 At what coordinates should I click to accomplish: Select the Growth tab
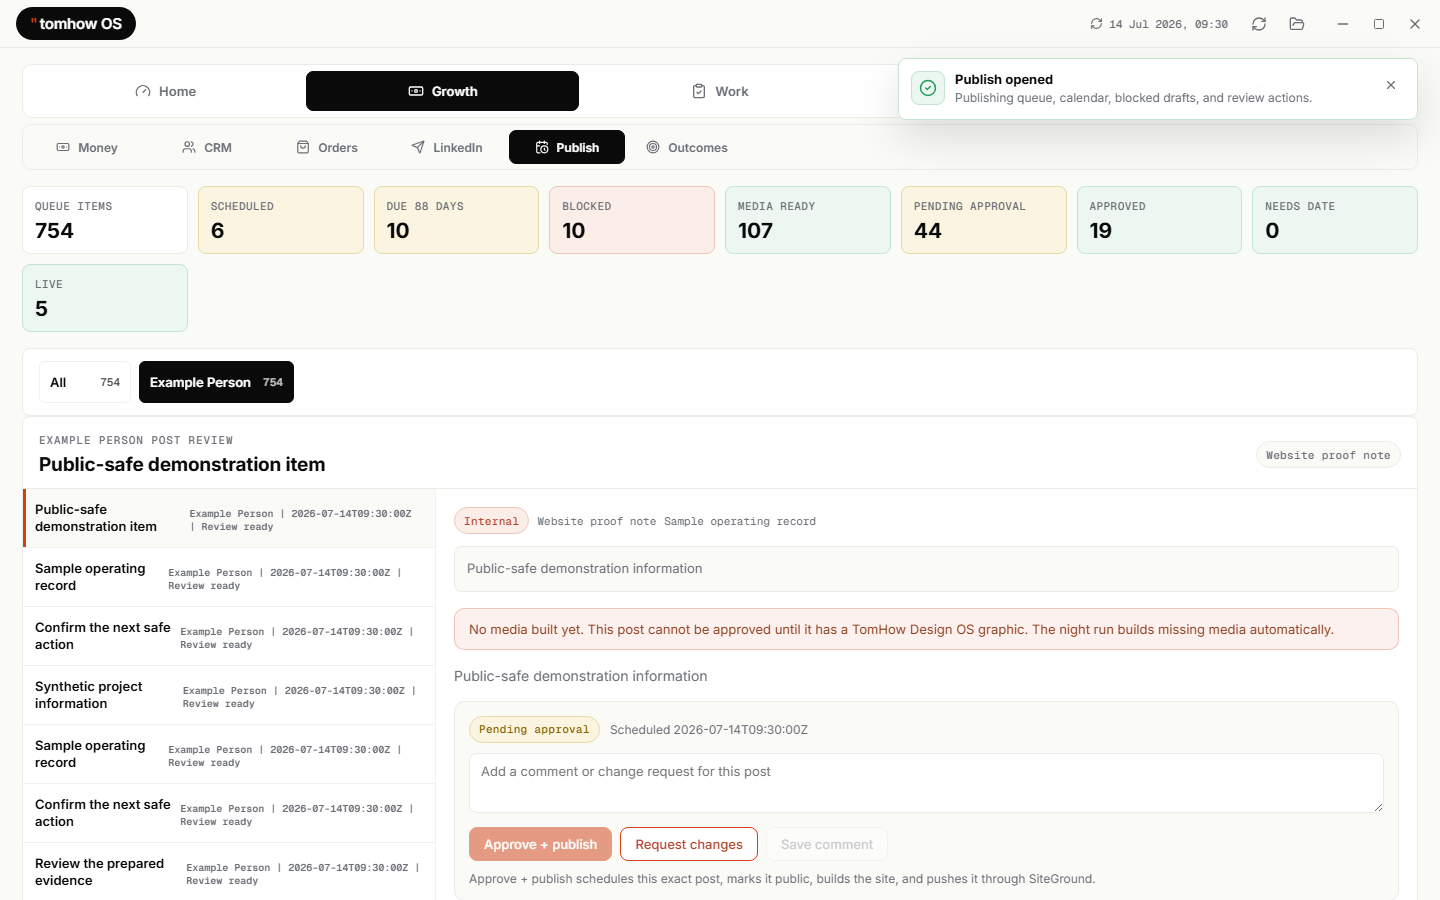(x=442, y=91)
